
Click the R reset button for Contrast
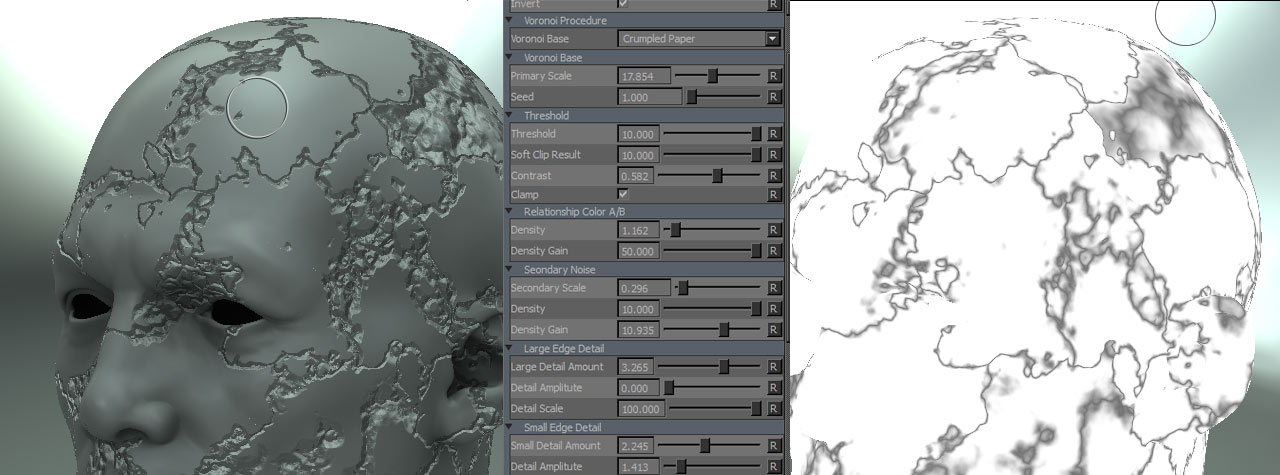(x=773, y=176)
